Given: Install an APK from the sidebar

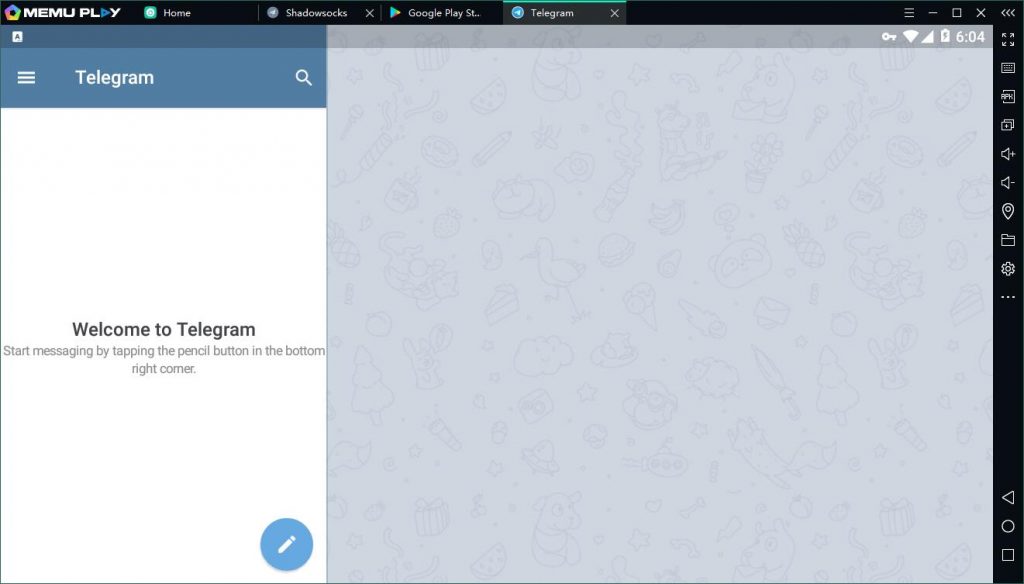Looking at the screenshot, I should [x=1007, y=96].
